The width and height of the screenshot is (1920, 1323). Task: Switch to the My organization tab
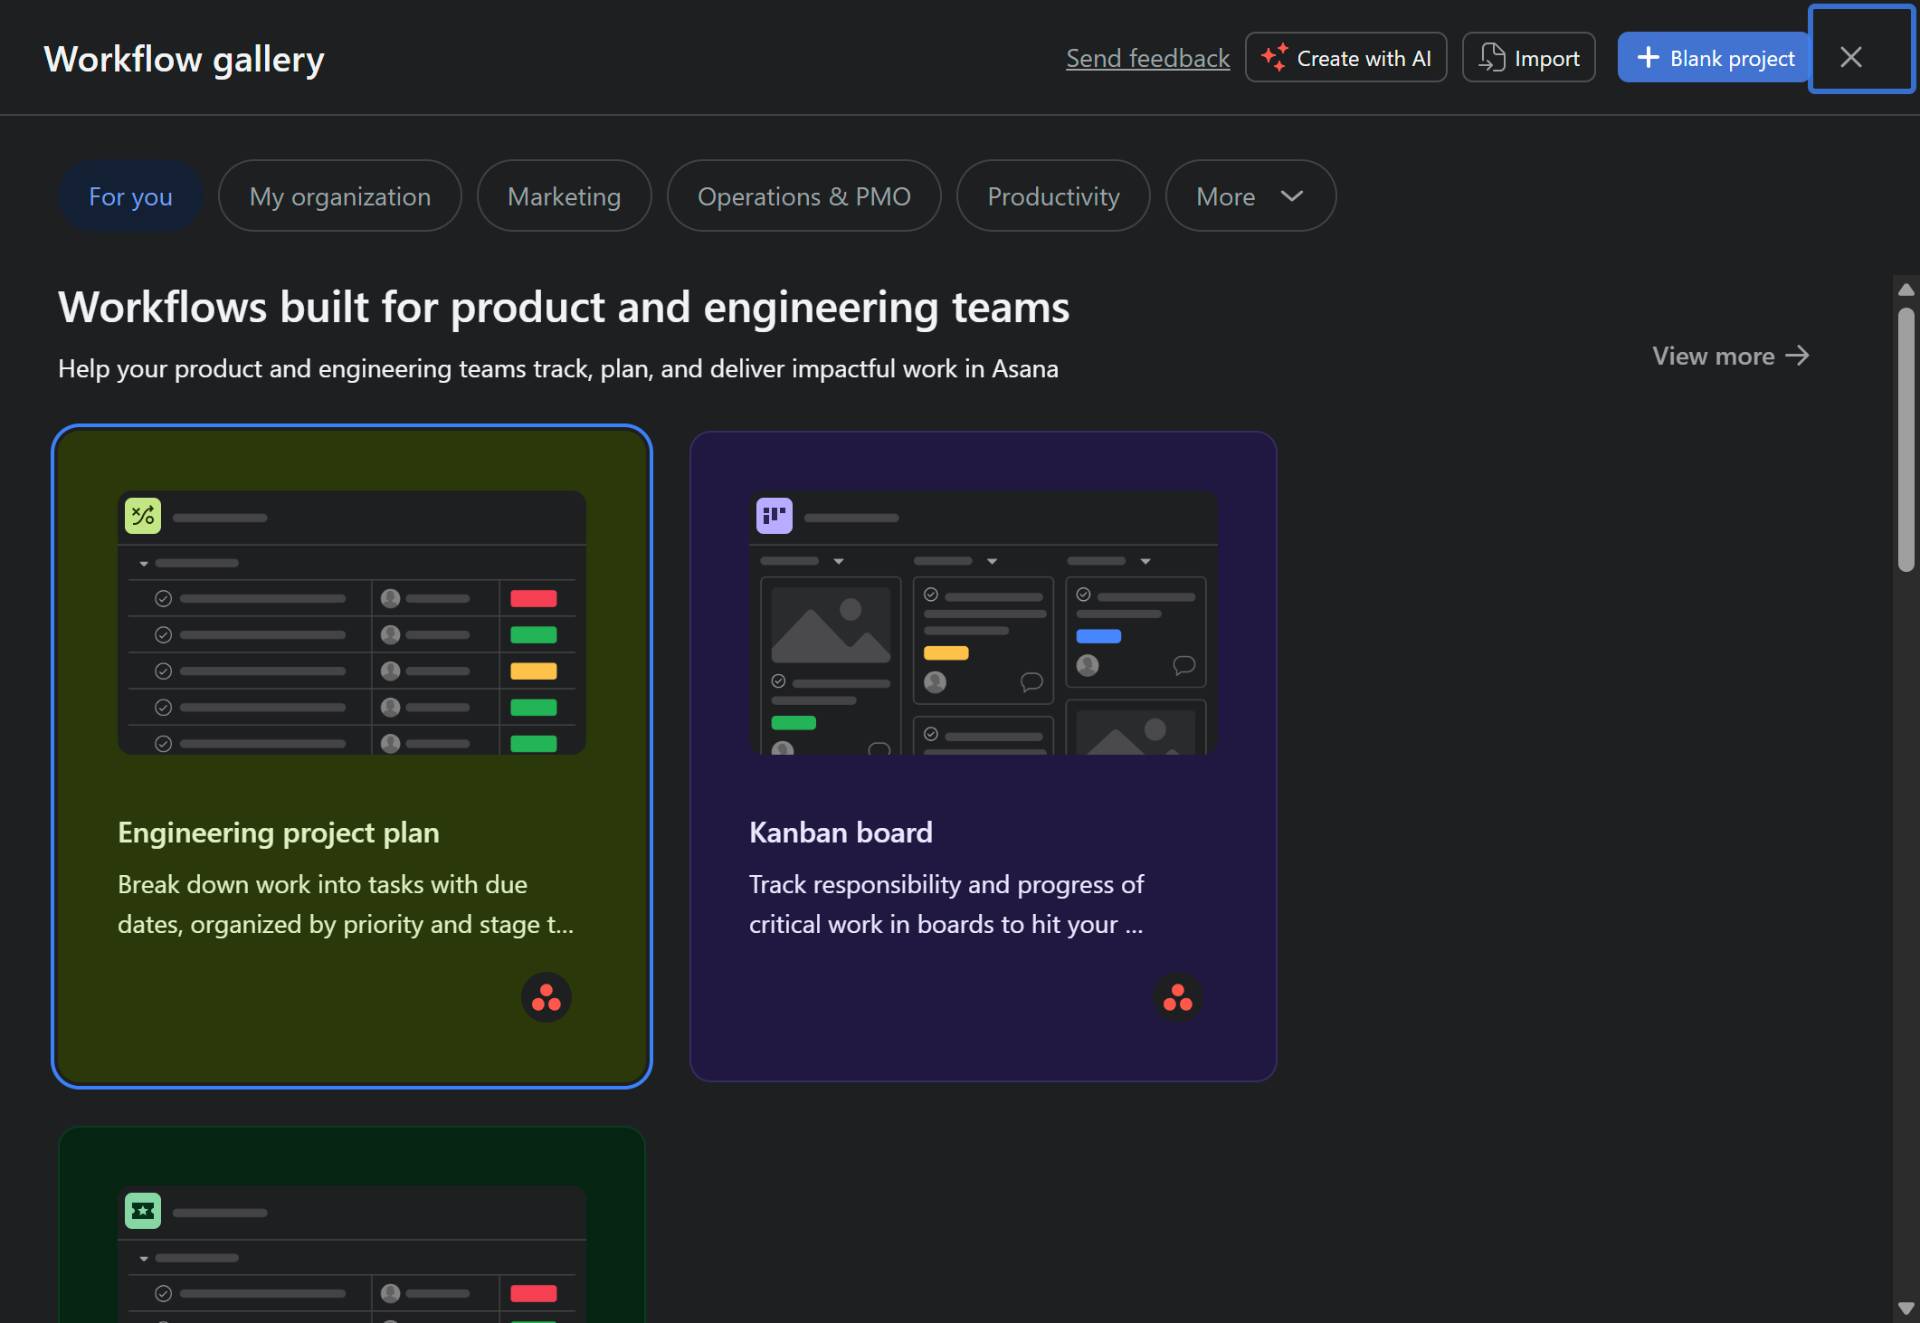[340, 196]
